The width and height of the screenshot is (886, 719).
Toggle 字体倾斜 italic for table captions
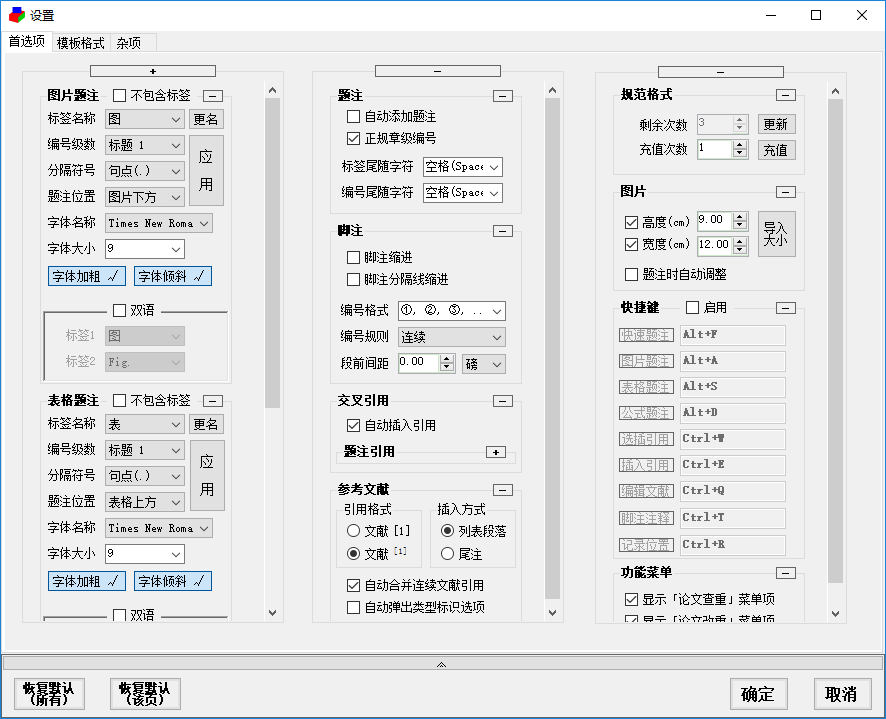coord(171,580)
